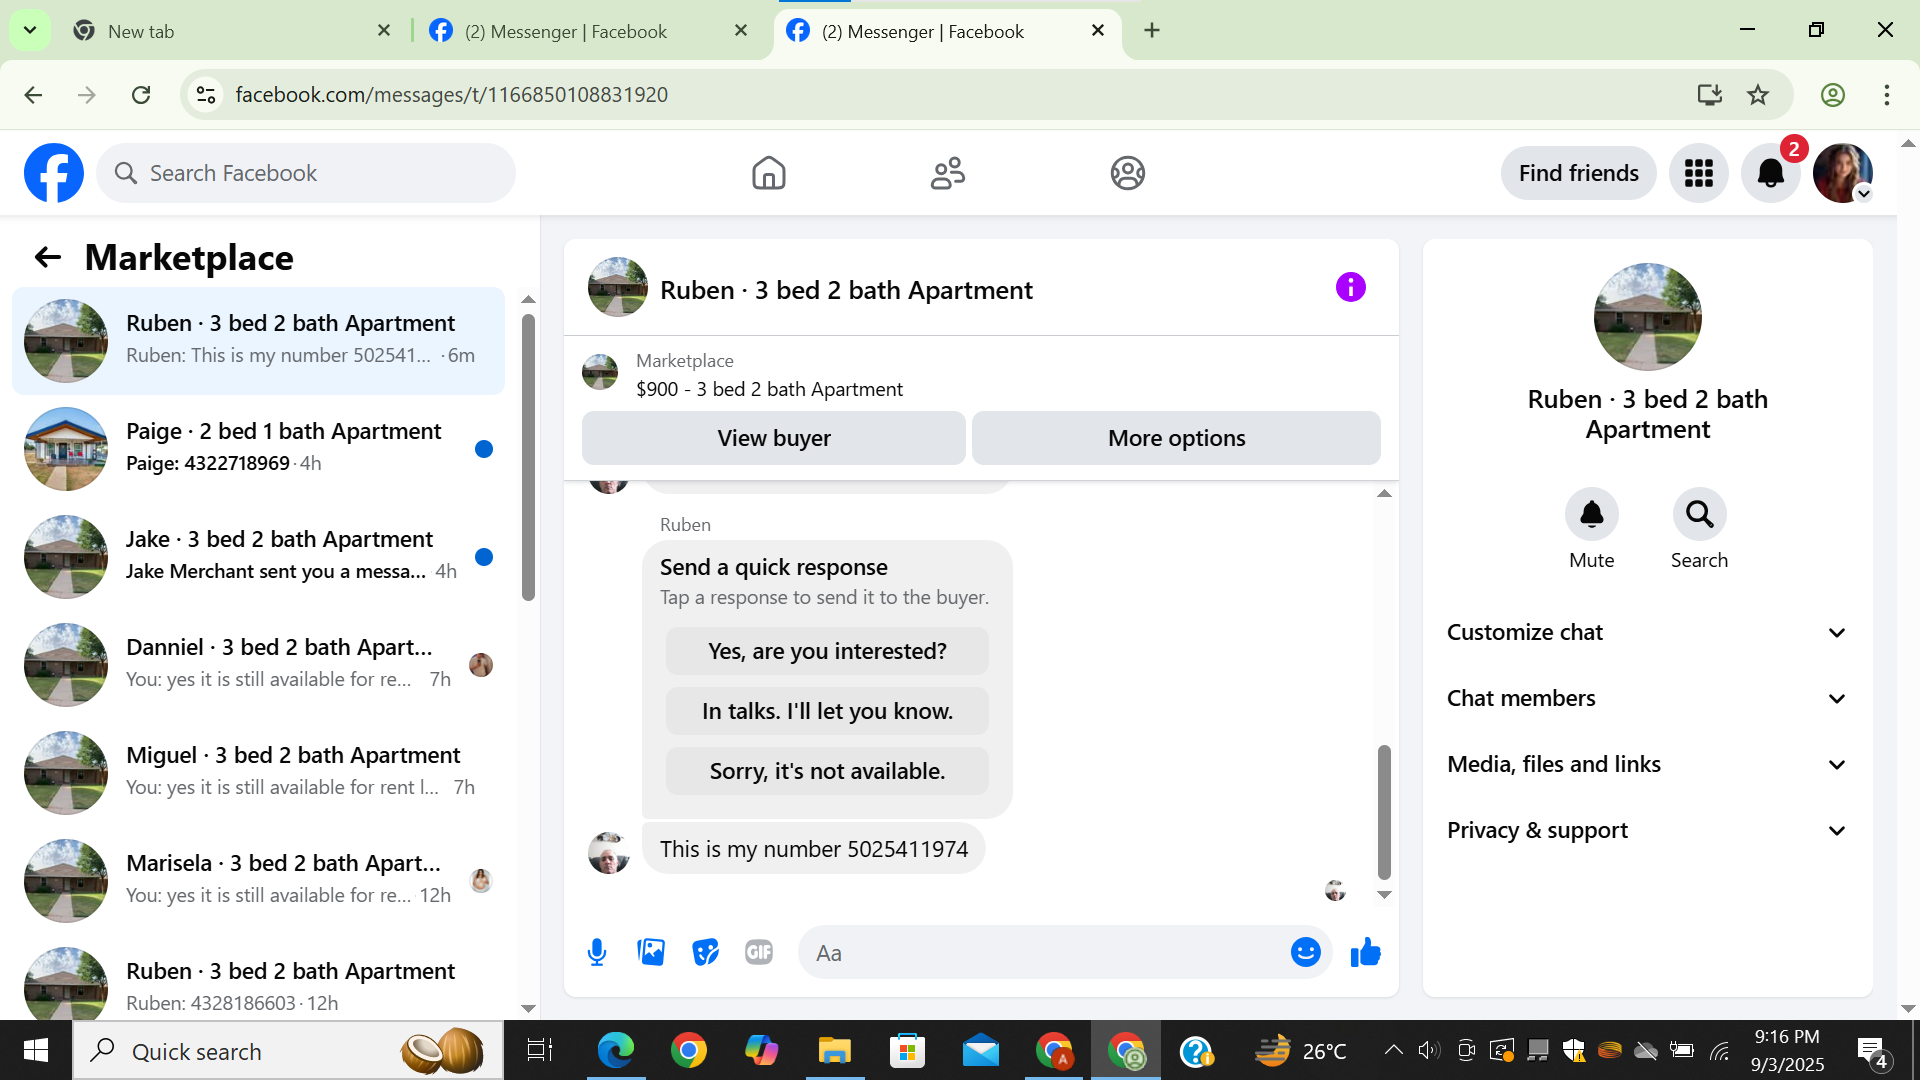Install the app from the address bar icon

pos(1709,95)
